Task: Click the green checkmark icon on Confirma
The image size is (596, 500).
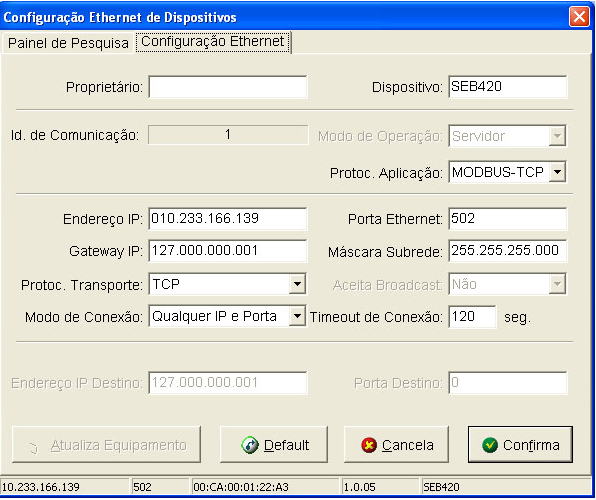Action: coord(490,445)
